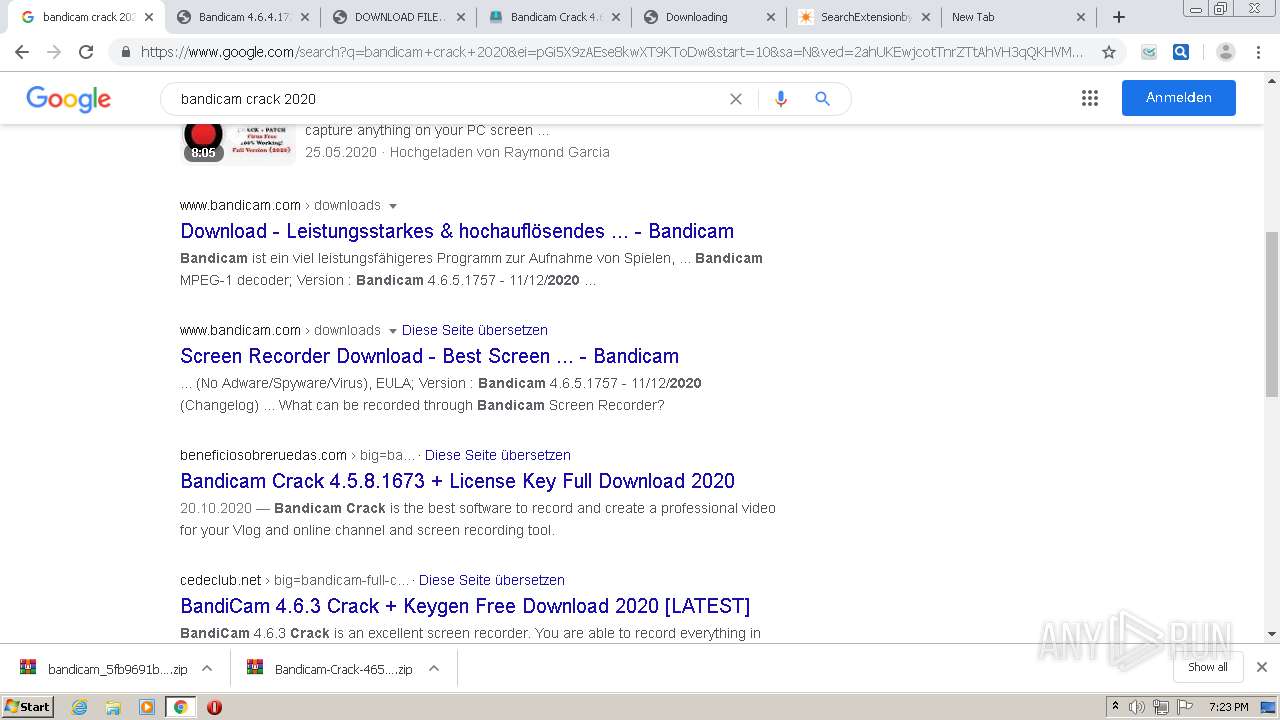
Task: Select the Chrome taskbar icon
Action: pyautogui.click(x=180, y=707)
